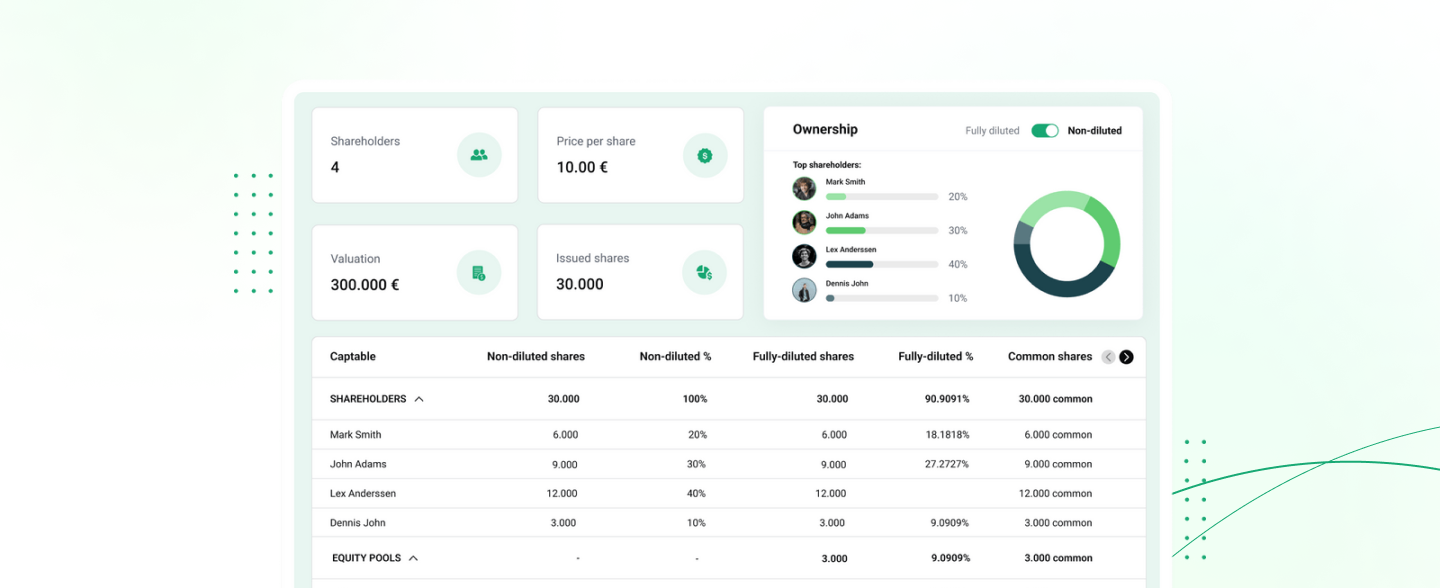Click the Shareholders people icon
Viewport: 1440px width, 588px height.
479,155
